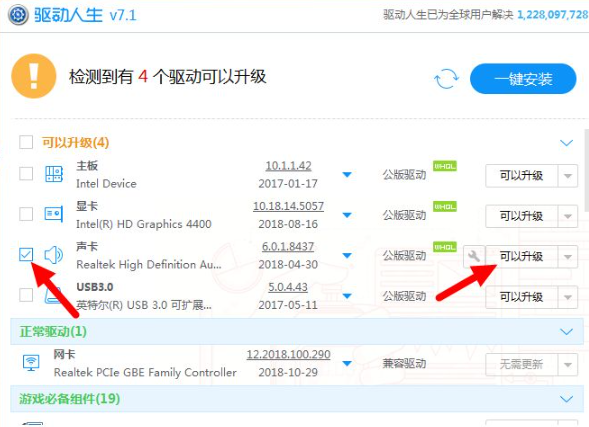The height and width of the screenshot is (427, 589).
Task: Expand the 游戏必备组件(19) section chevron
Action: 566,399
